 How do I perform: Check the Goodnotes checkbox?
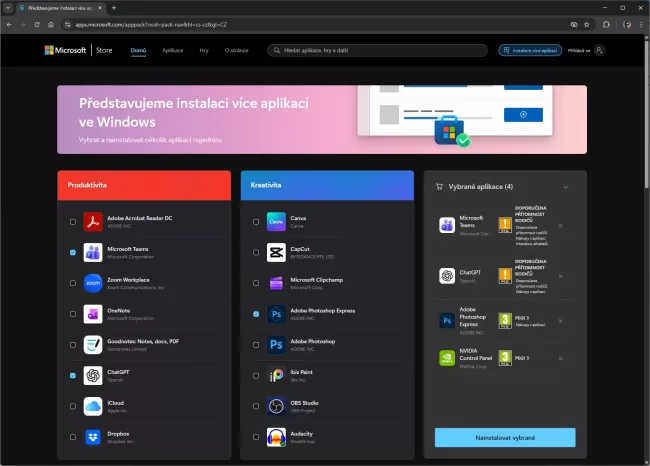(x=73, y=345)
